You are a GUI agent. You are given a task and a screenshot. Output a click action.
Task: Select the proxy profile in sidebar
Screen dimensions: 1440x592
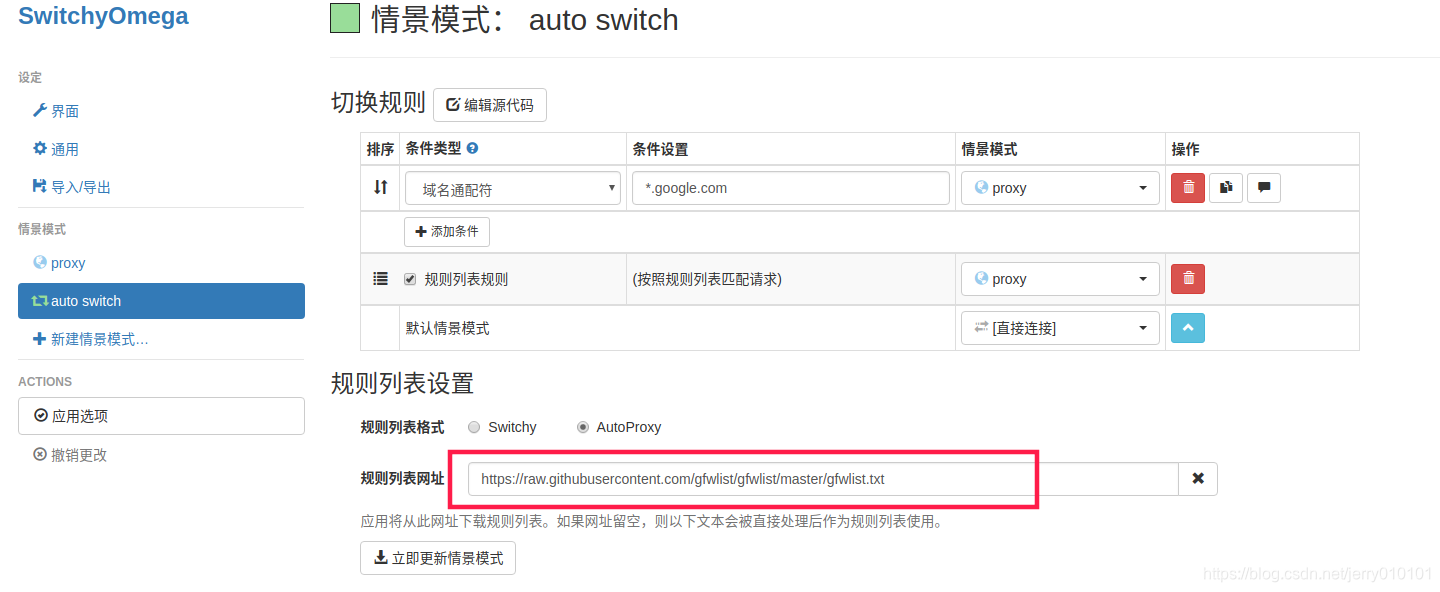[59, 263]
